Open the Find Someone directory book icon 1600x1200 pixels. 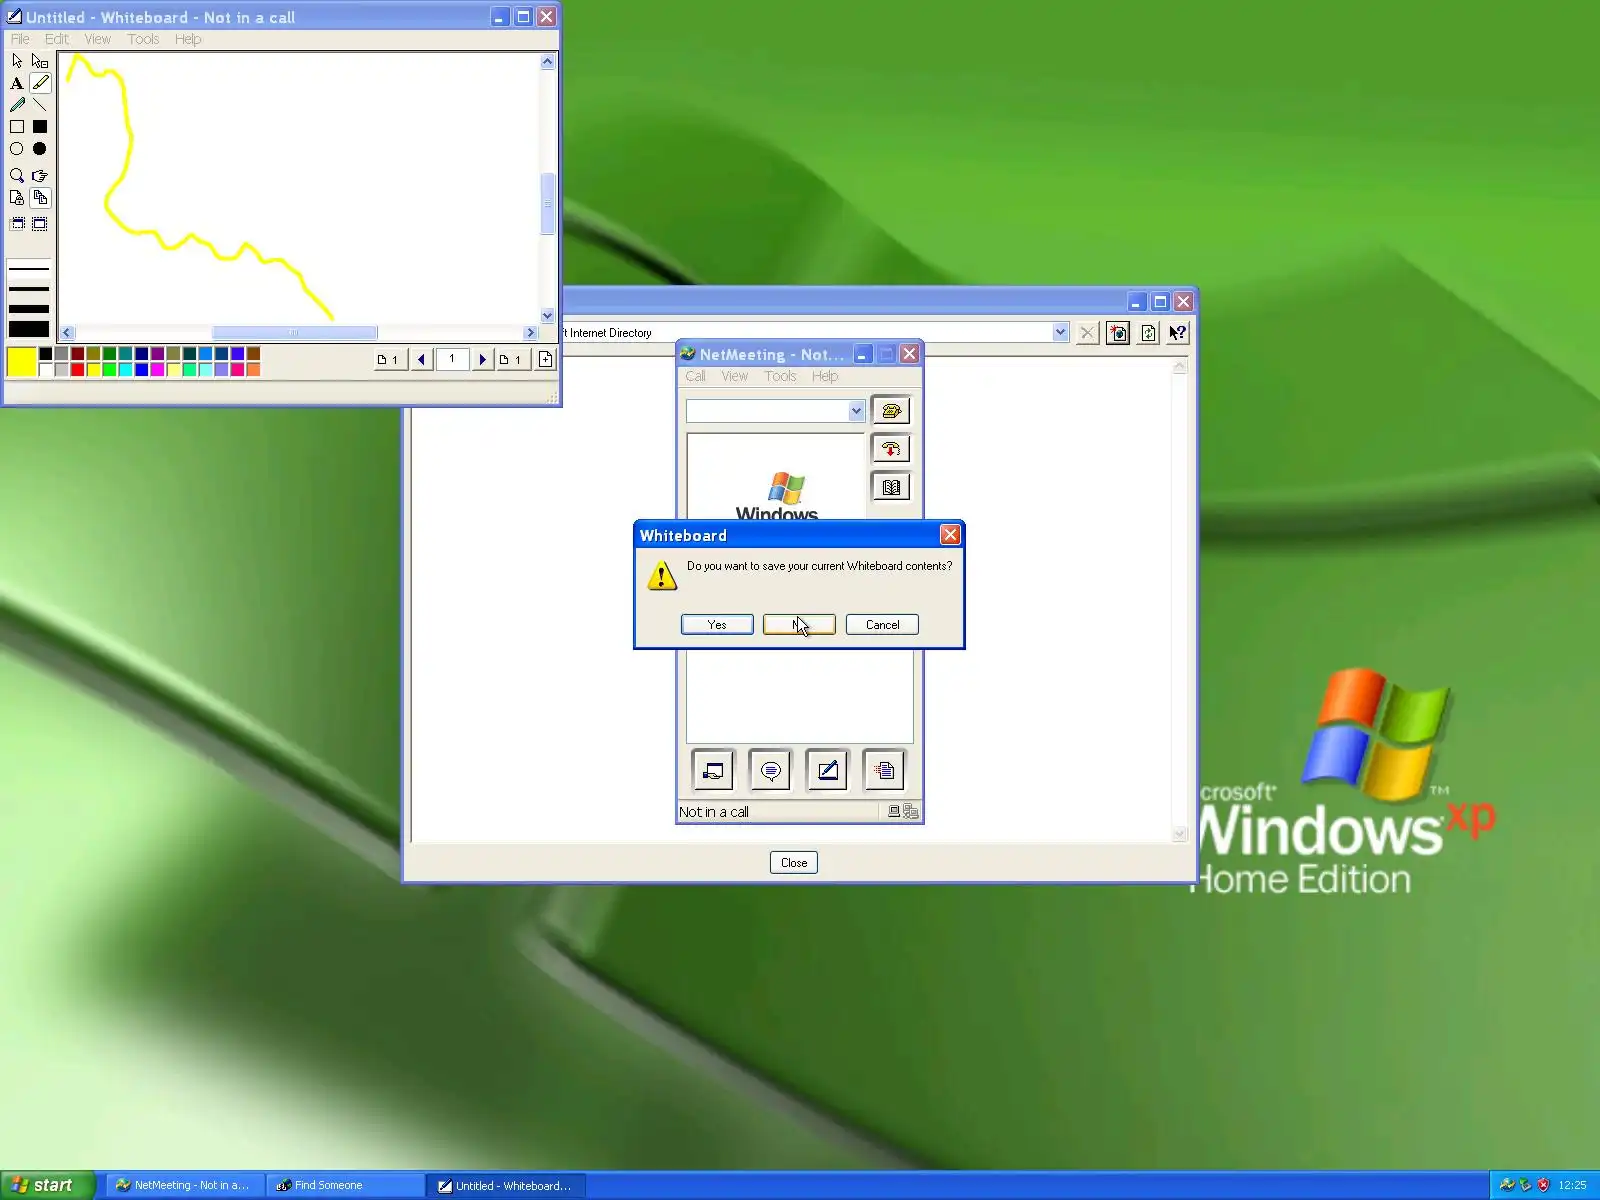pos(891,487)
